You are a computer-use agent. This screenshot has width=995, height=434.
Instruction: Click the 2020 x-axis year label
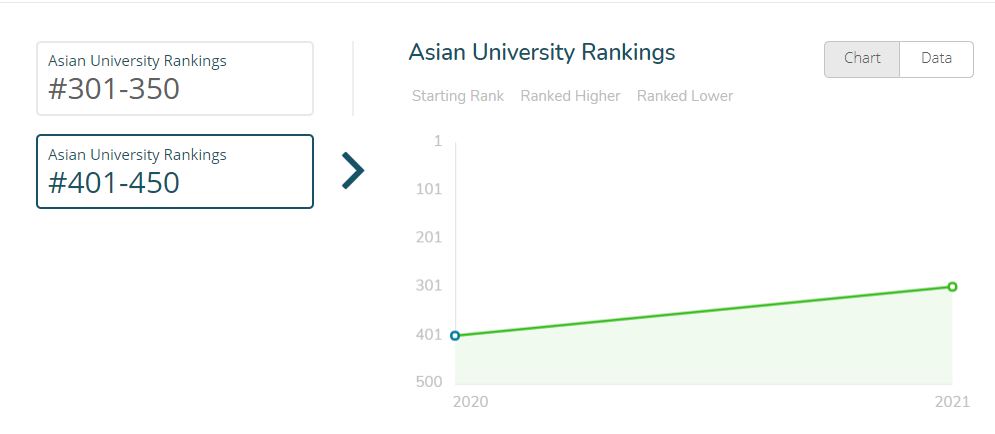(x=470, y=402)
